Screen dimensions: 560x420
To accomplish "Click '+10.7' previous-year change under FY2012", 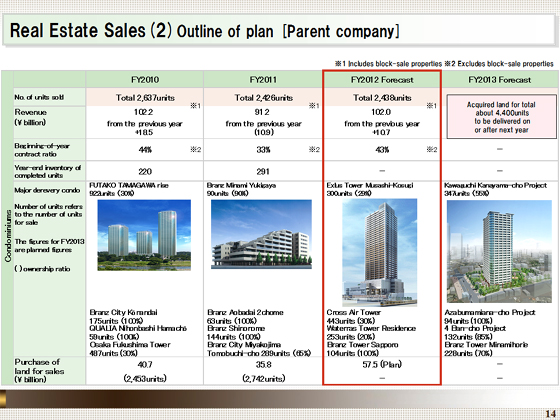I will pos(381,132).
